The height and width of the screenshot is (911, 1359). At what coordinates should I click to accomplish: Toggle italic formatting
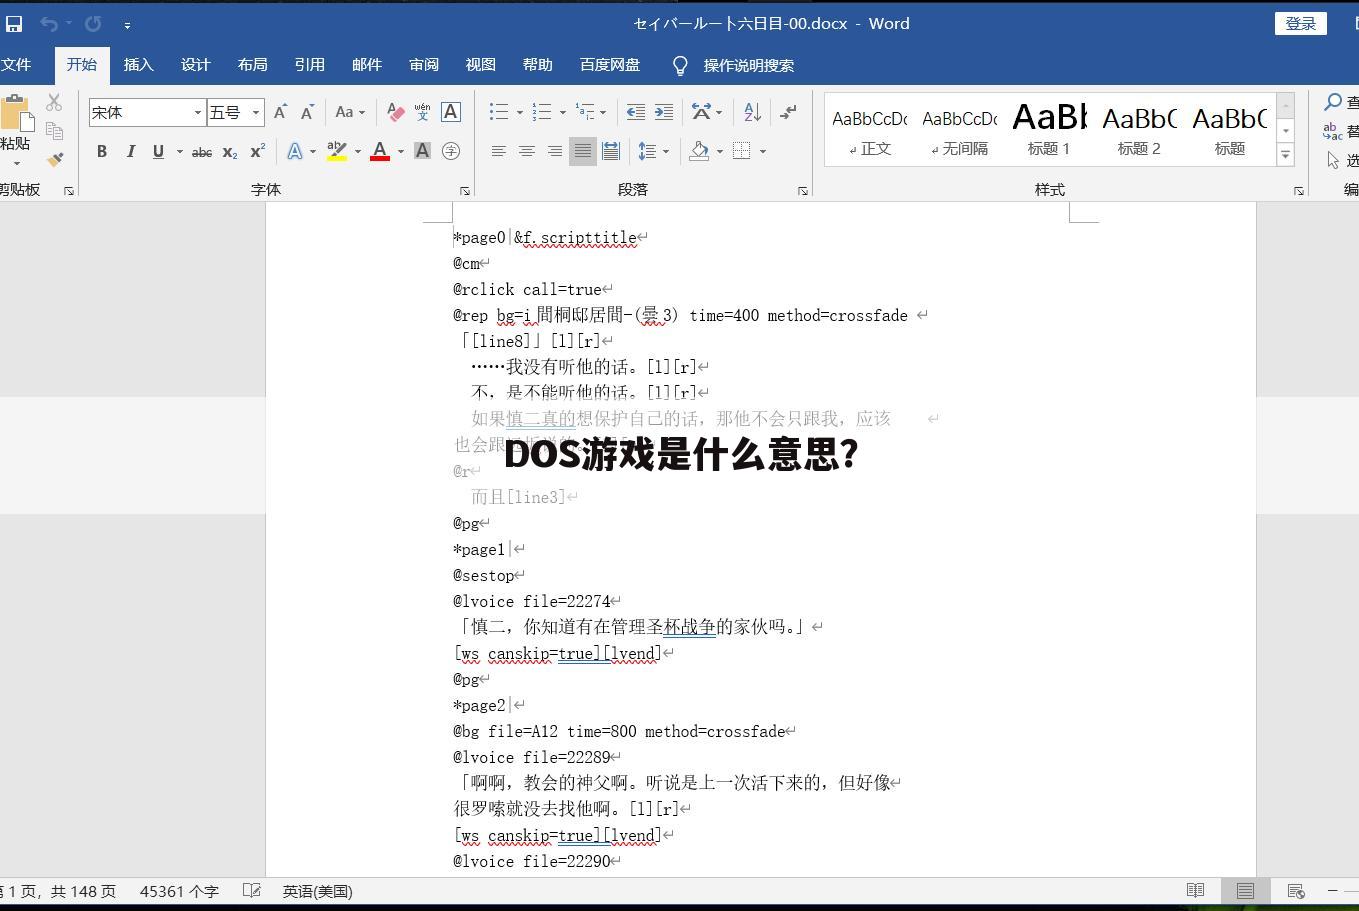(x=130, y=152)
